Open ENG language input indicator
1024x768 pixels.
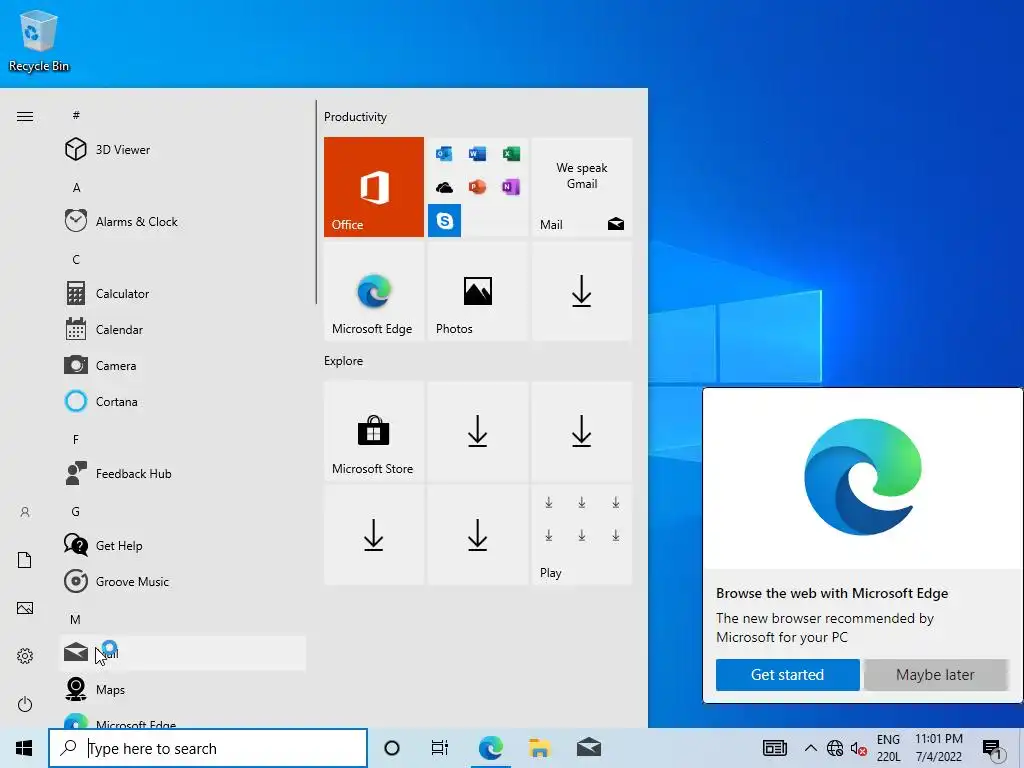click(x=888, y=748)
